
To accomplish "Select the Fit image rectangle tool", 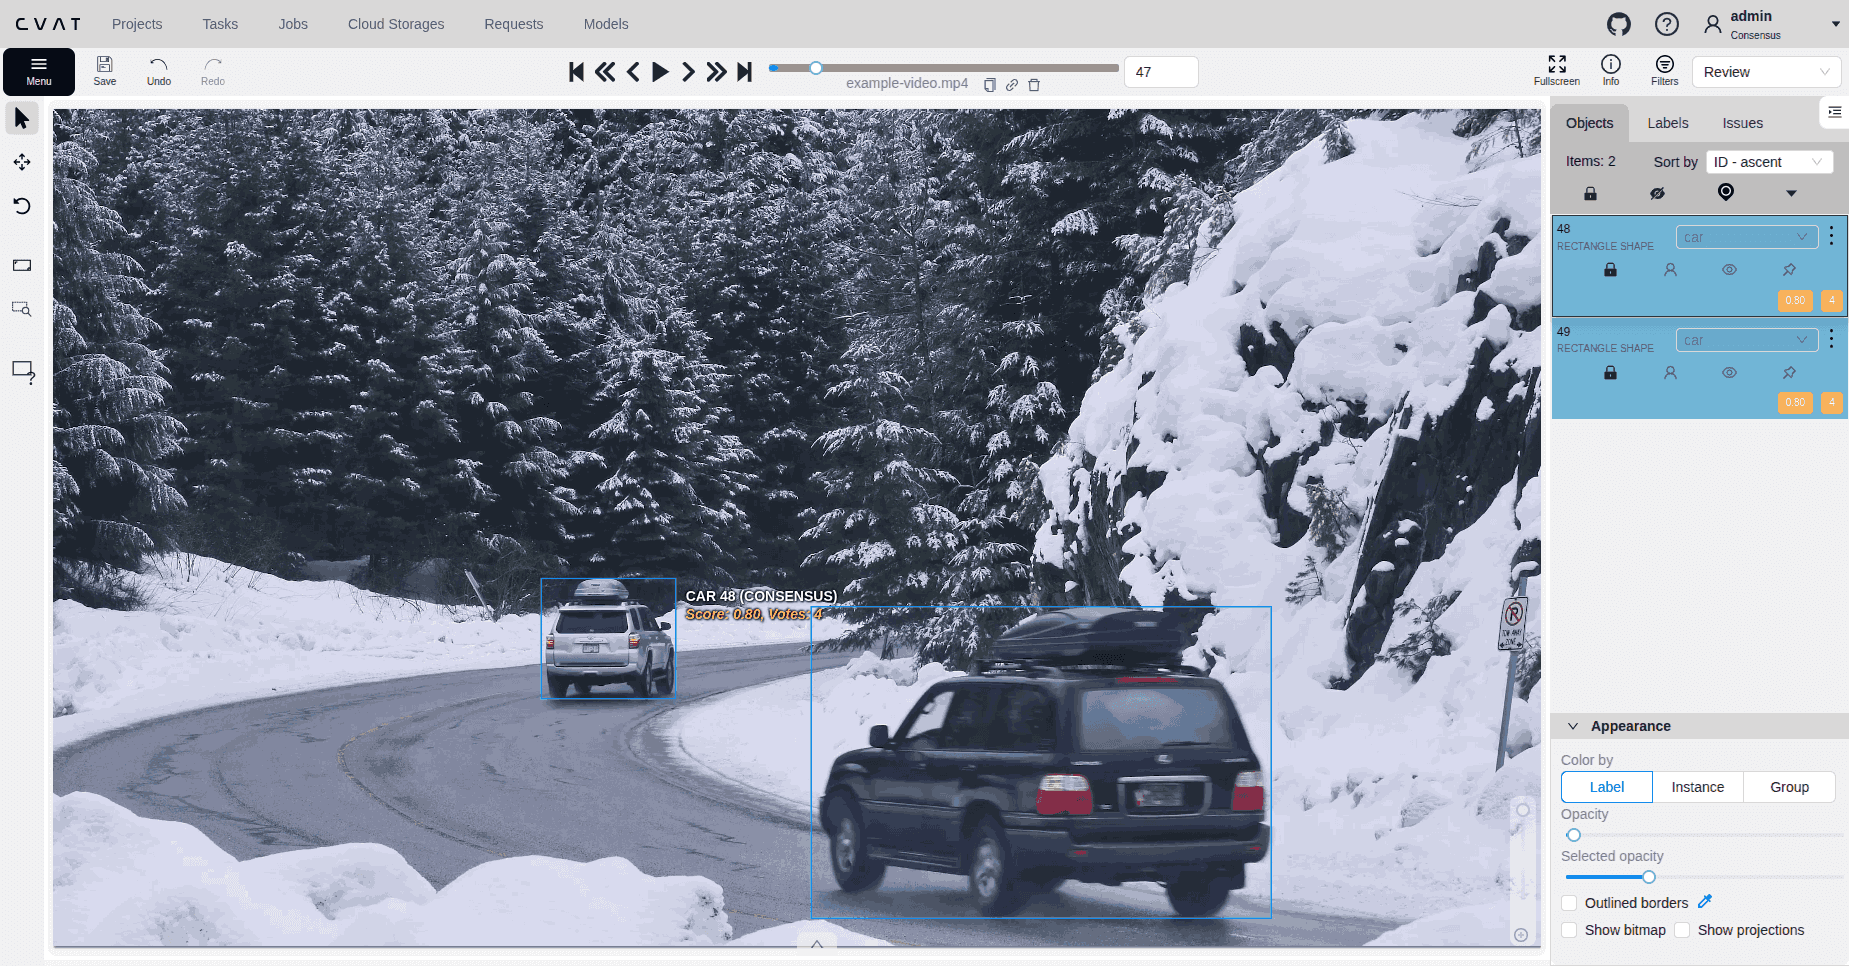I will coord(22,265).
